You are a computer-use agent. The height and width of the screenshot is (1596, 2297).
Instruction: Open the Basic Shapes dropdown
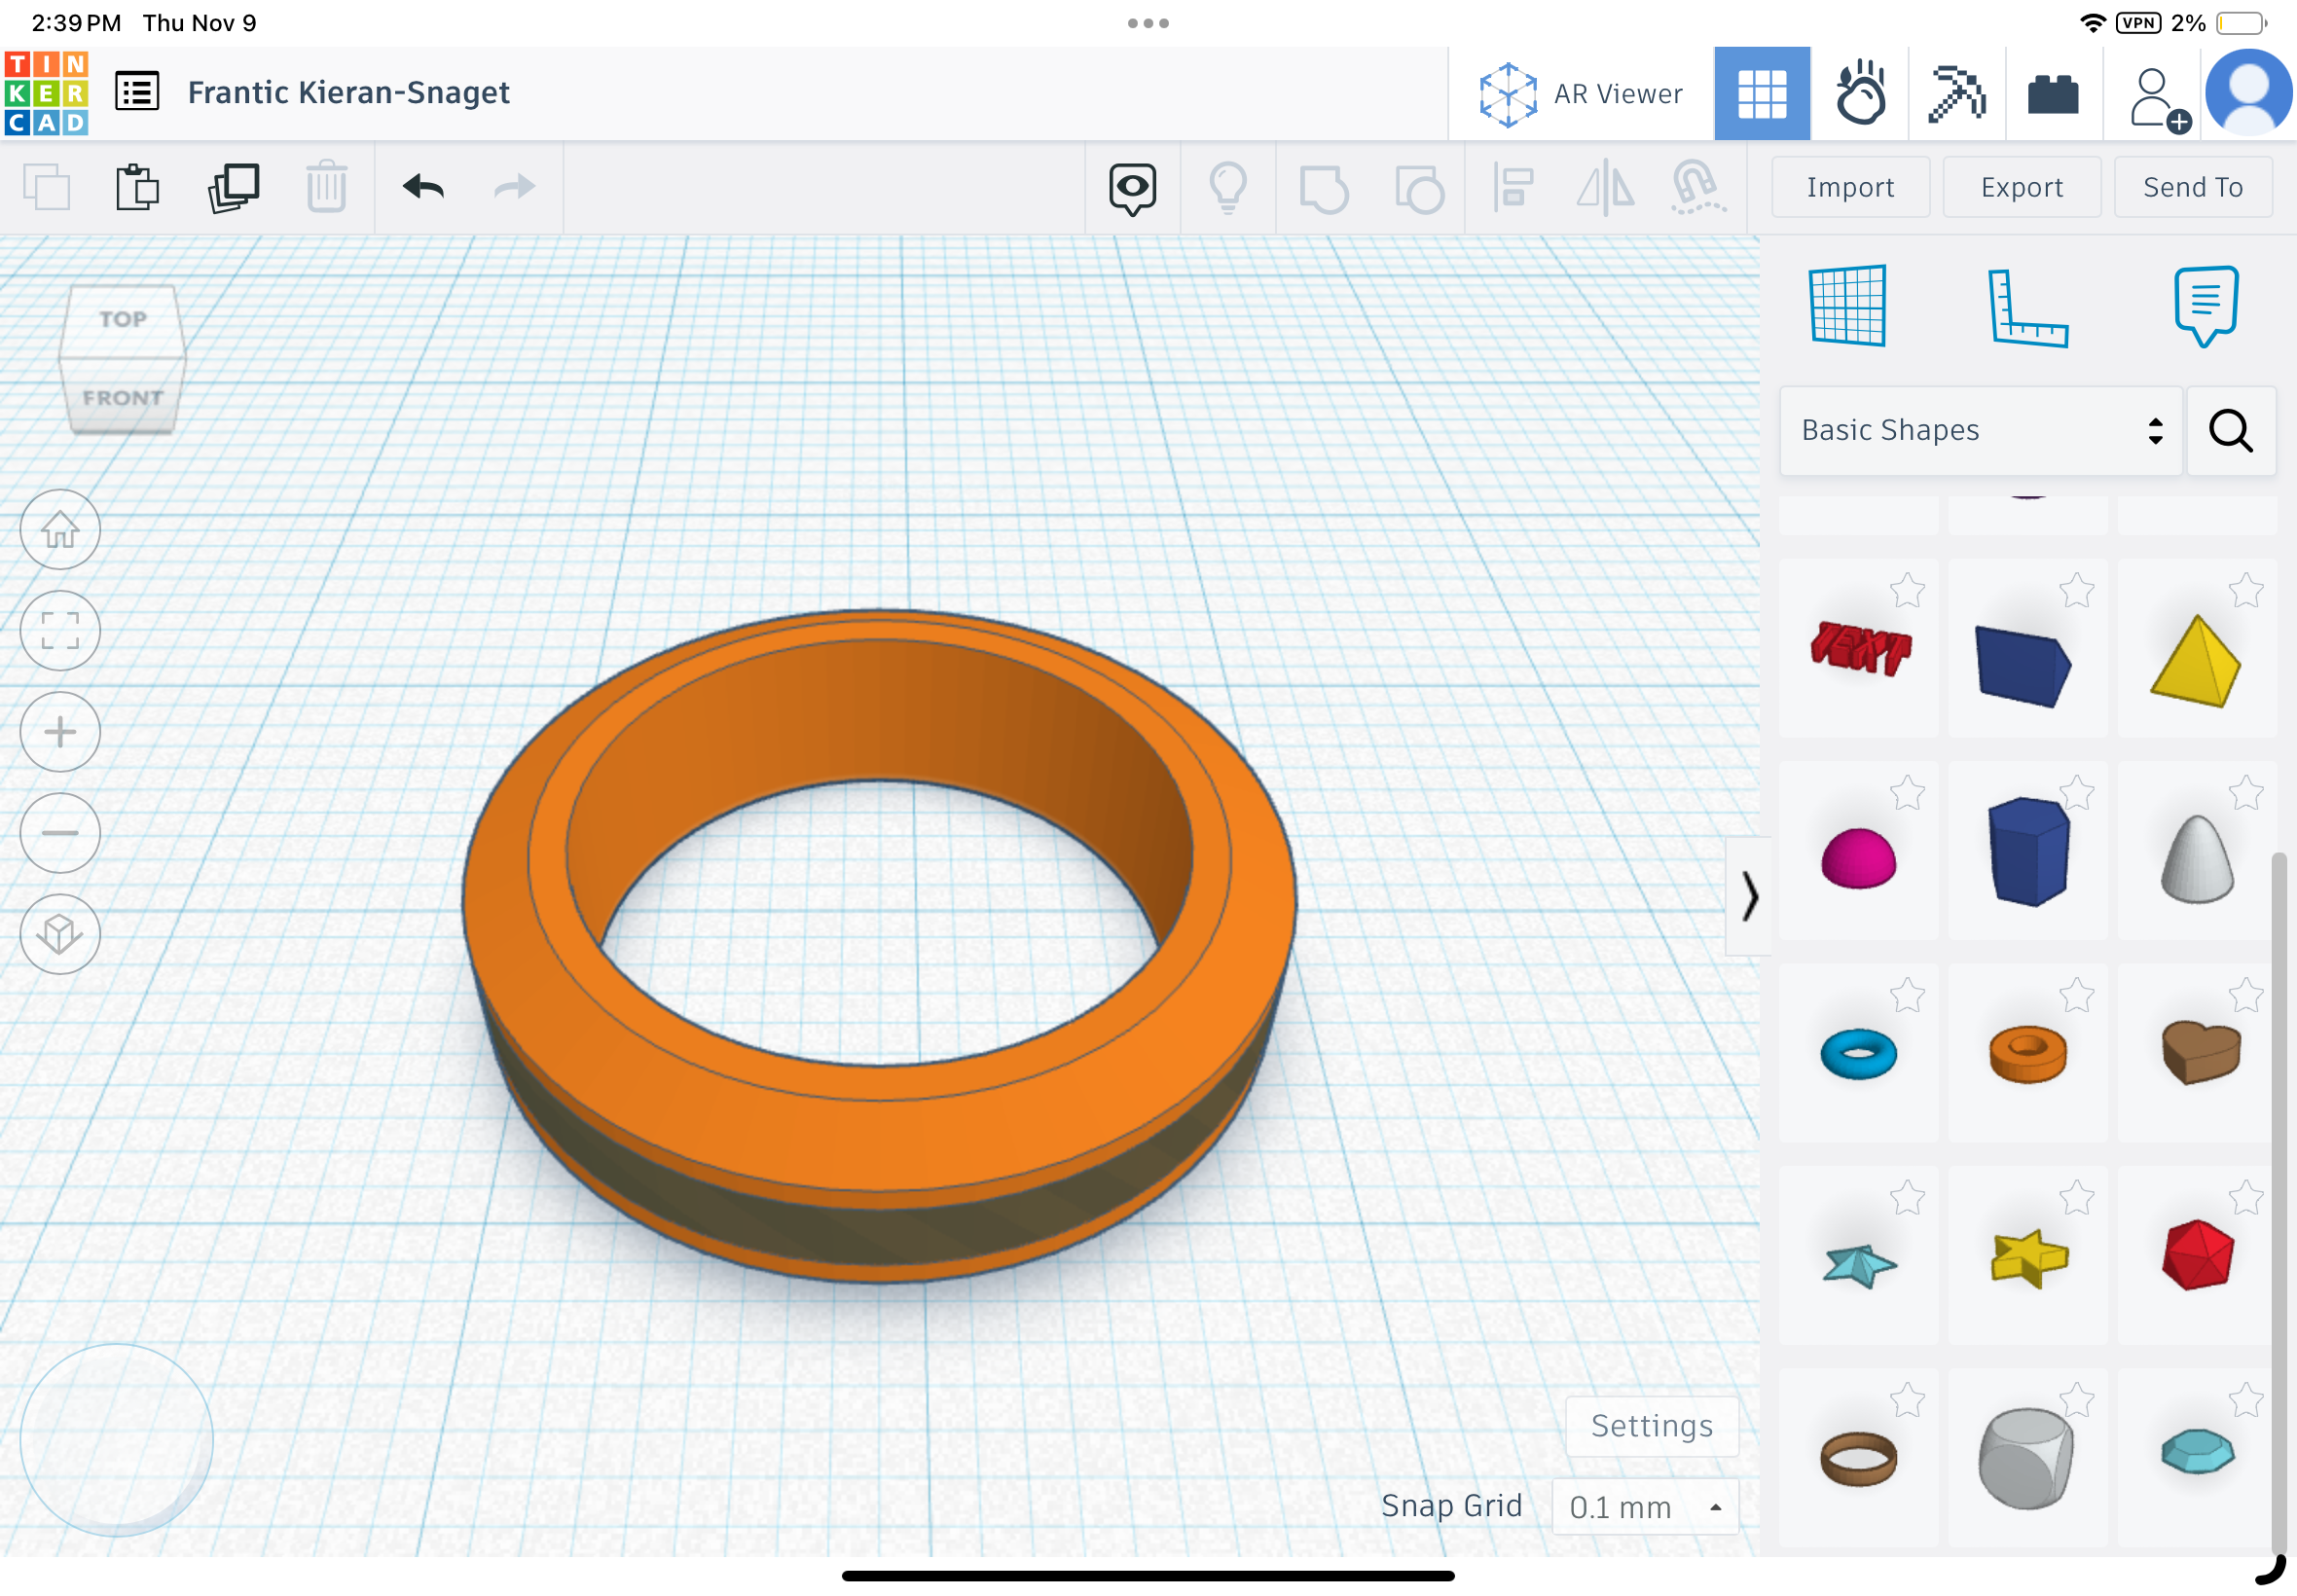(x=1980, y=430)
